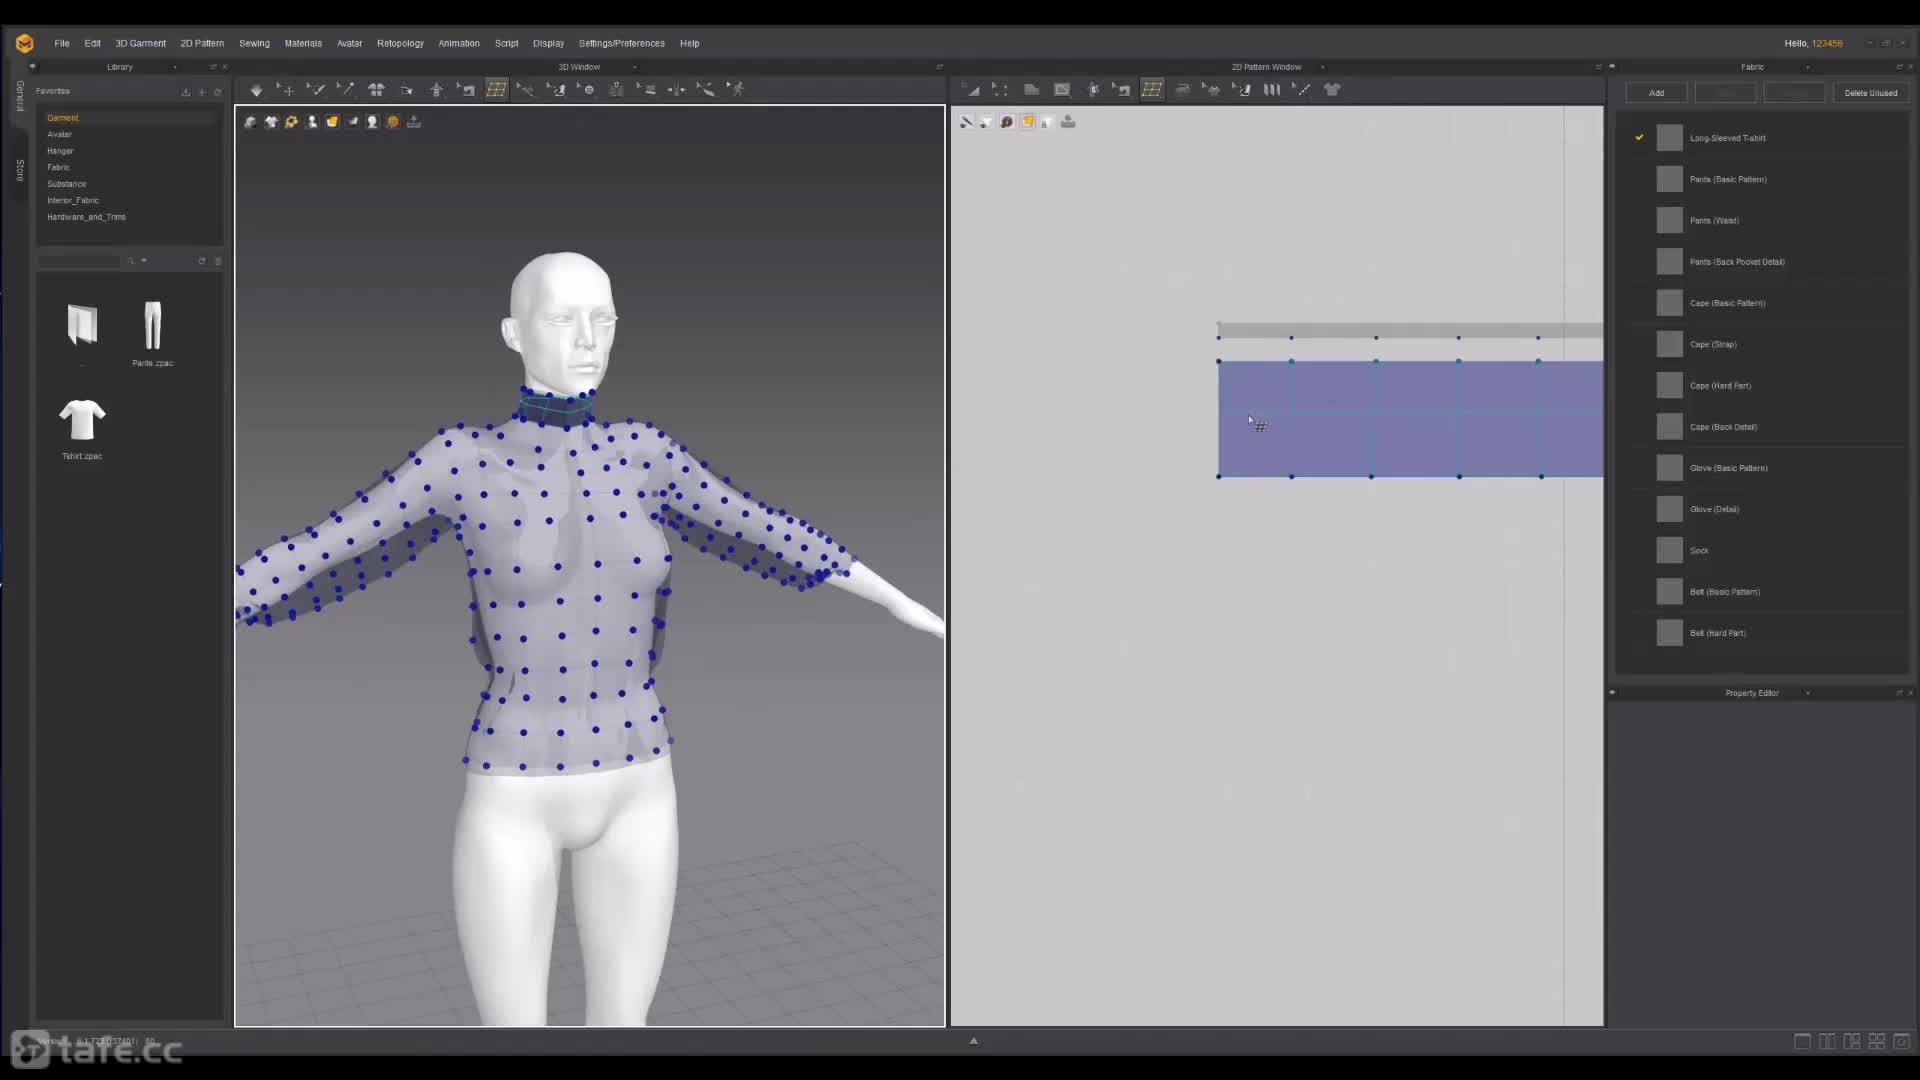
Task: Switch the library to list view icon
Action: click(218, 261)
